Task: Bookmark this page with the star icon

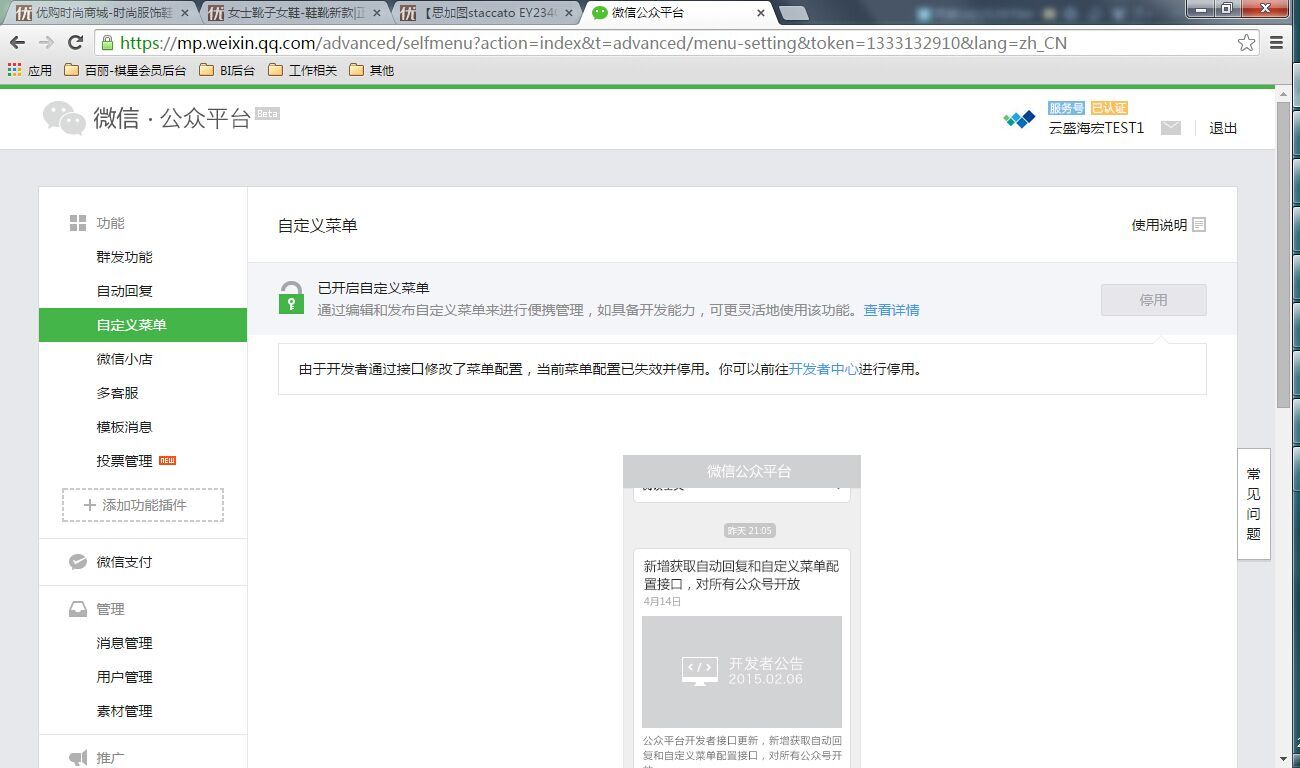Action: click(1246, 42)
